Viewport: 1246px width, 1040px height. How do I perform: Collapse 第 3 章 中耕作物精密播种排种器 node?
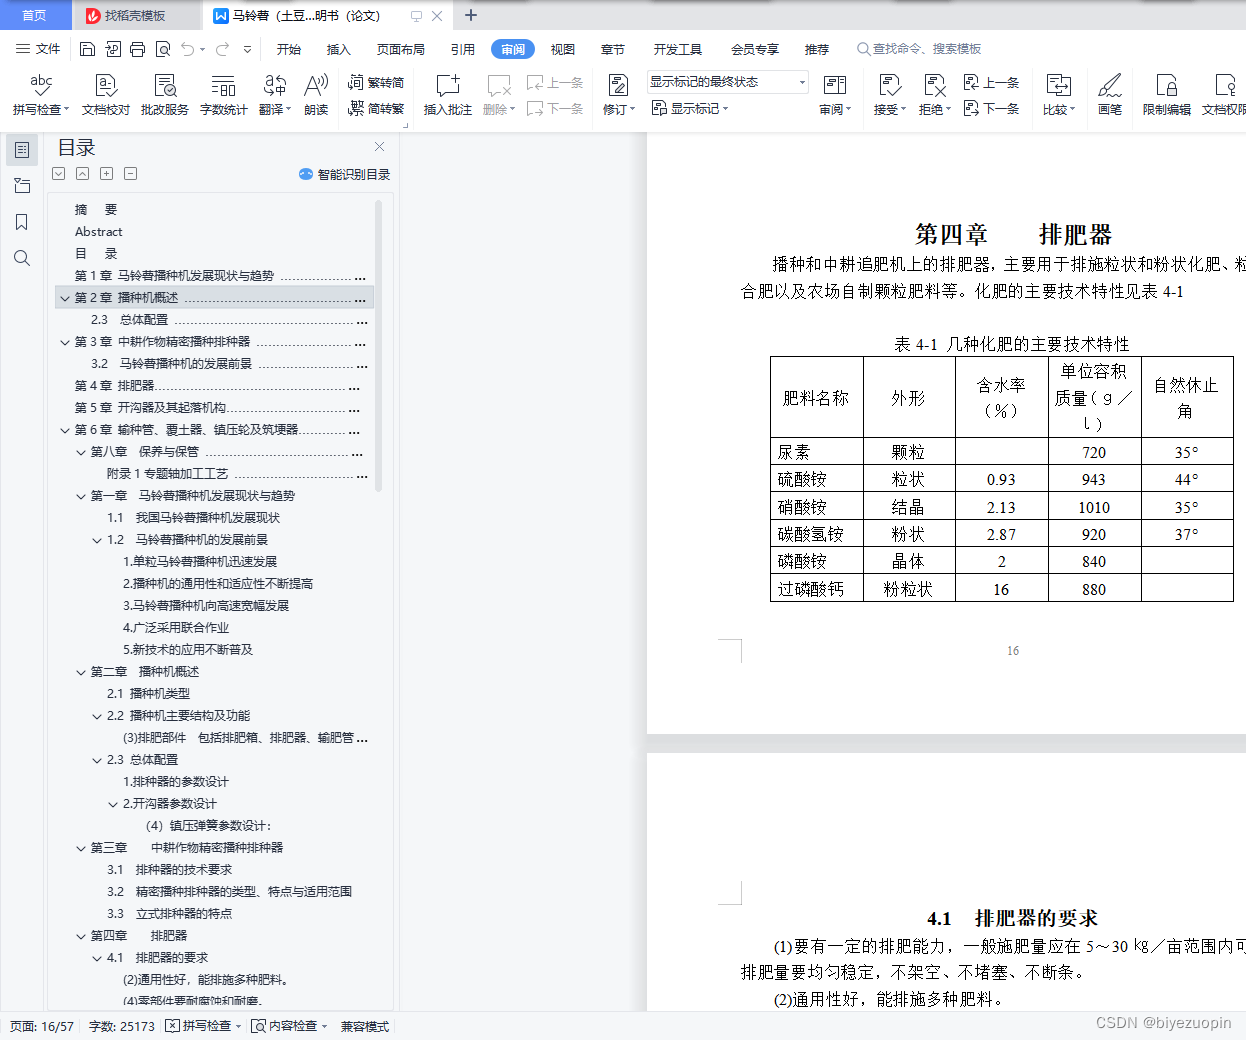[65, 342]
